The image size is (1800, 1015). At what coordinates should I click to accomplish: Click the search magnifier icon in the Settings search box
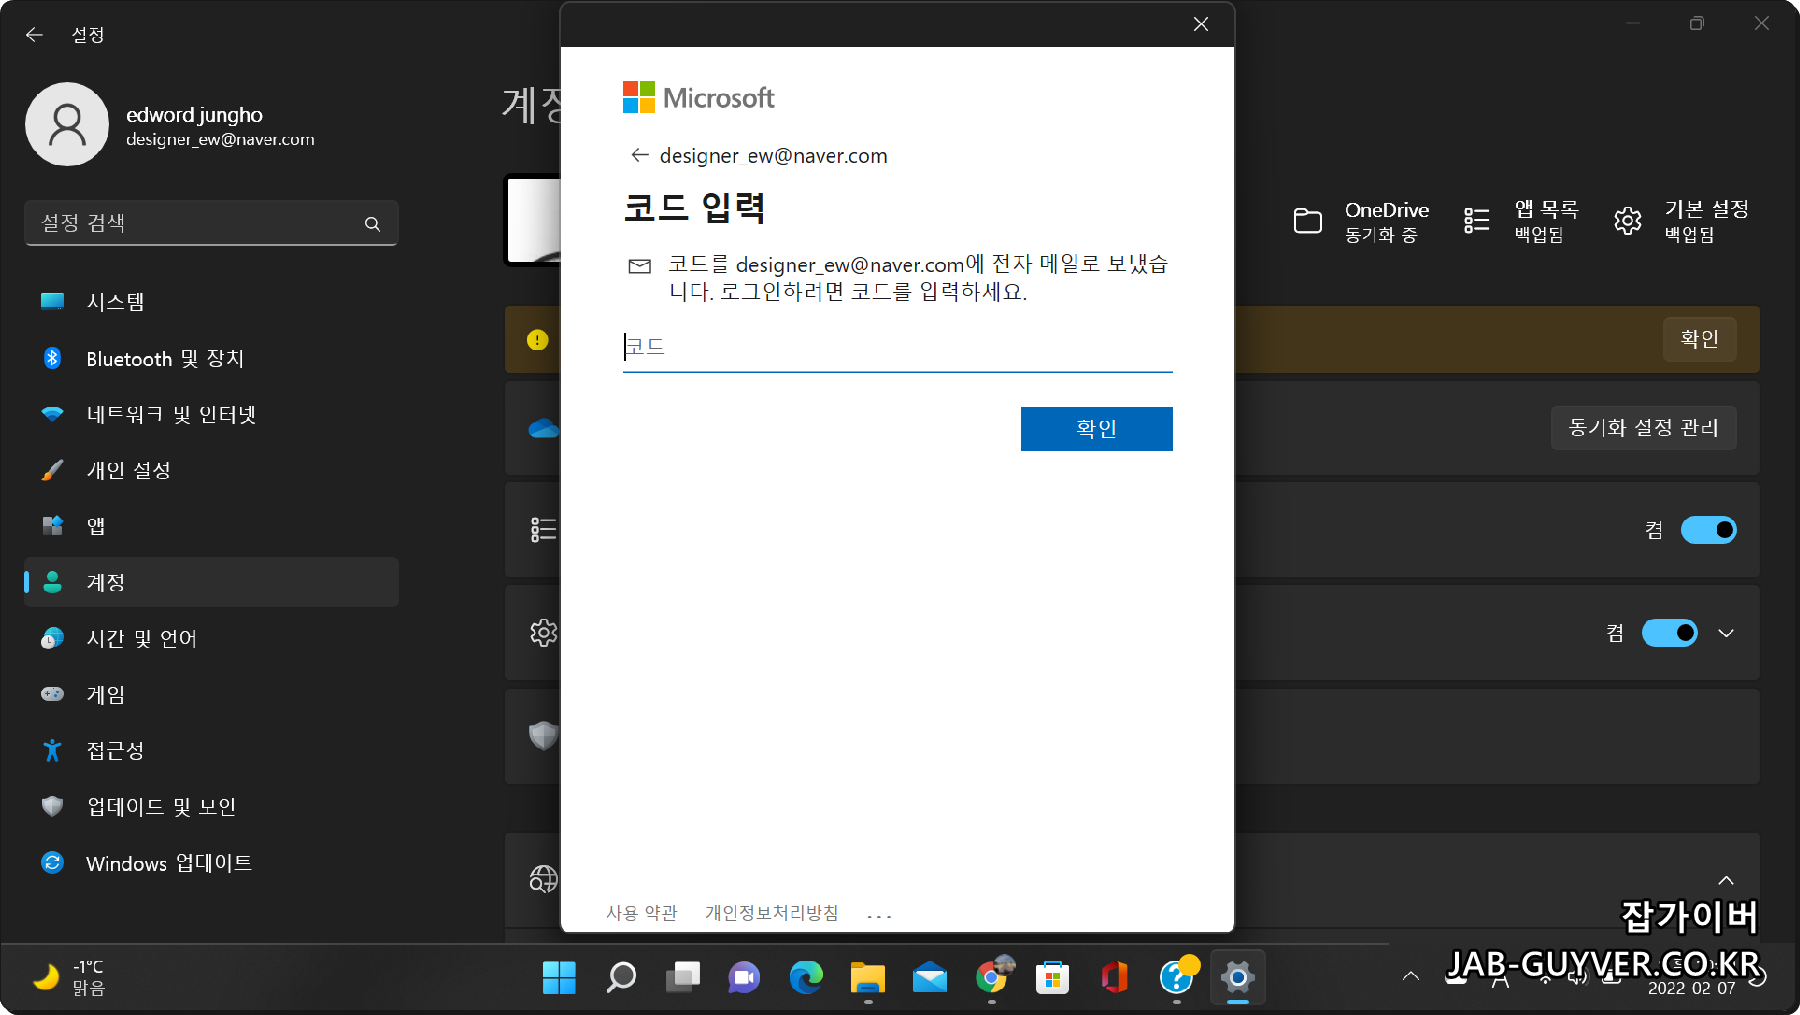click(372, 224)
